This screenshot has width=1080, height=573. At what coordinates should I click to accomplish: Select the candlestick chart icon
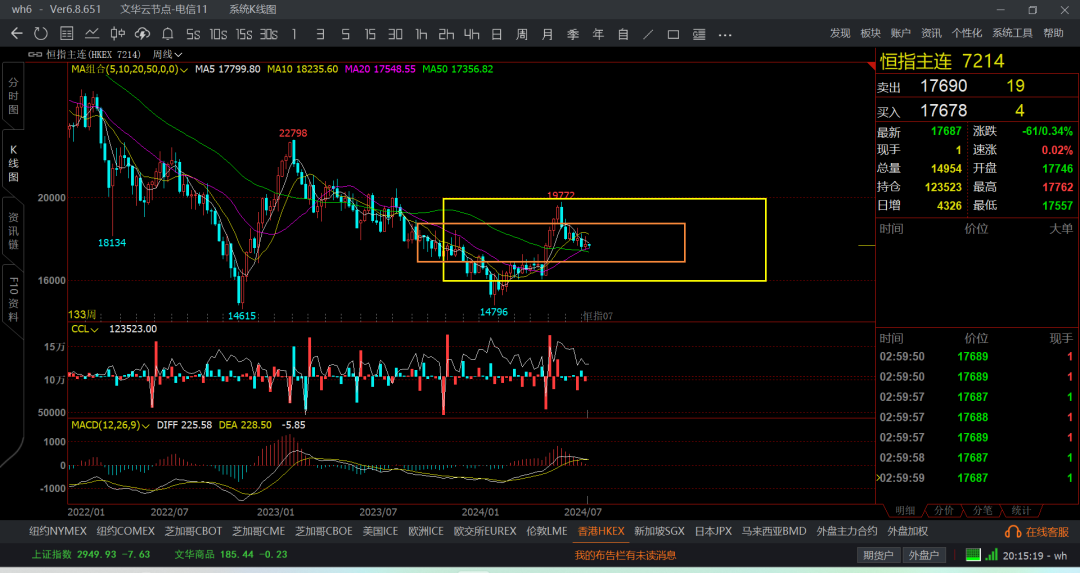click(118, 34)
